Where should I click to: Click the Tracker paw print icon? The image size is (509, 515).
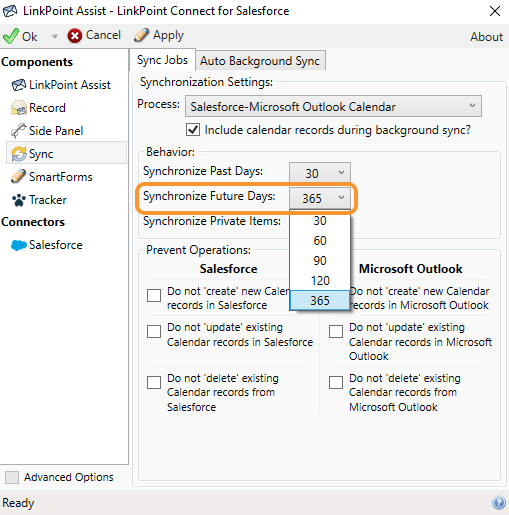19,200
